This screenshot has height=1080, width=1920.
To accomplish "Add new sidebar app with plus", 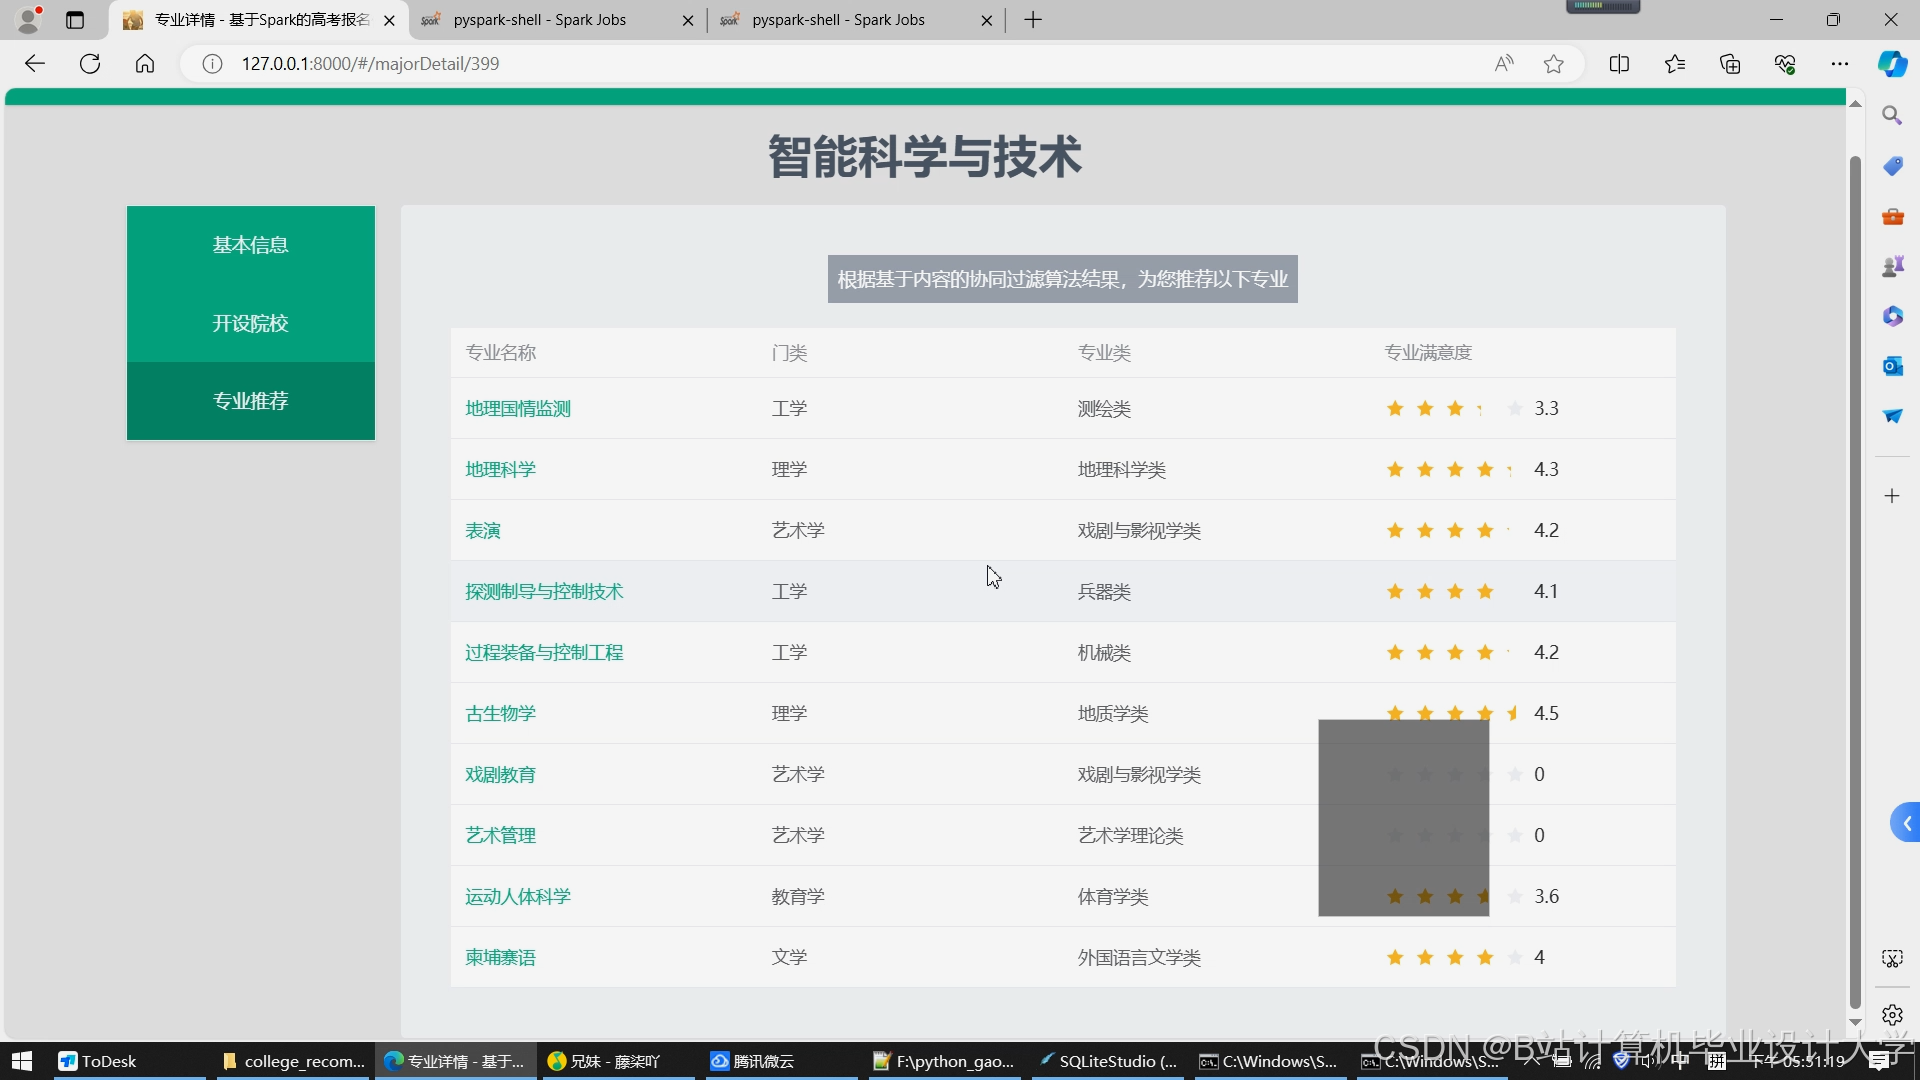I will [1892, 496].
